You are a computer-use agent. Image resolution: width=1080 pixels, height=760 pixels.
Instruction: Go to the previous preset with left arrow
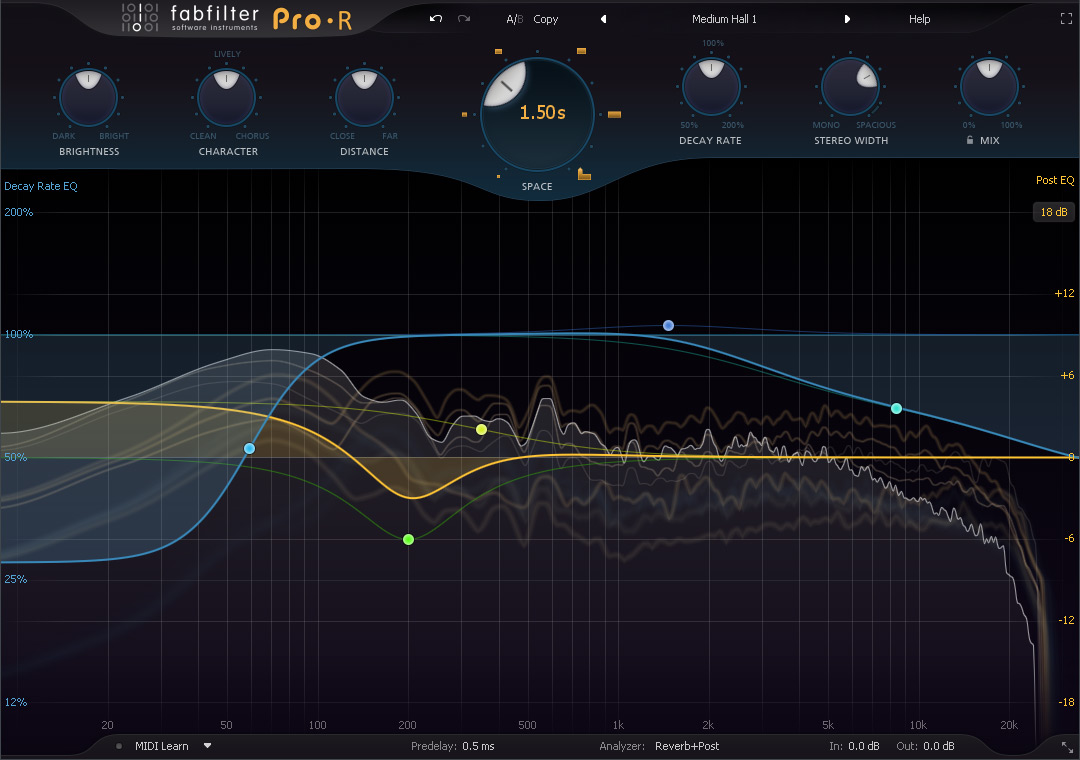[x=603, y=19]
